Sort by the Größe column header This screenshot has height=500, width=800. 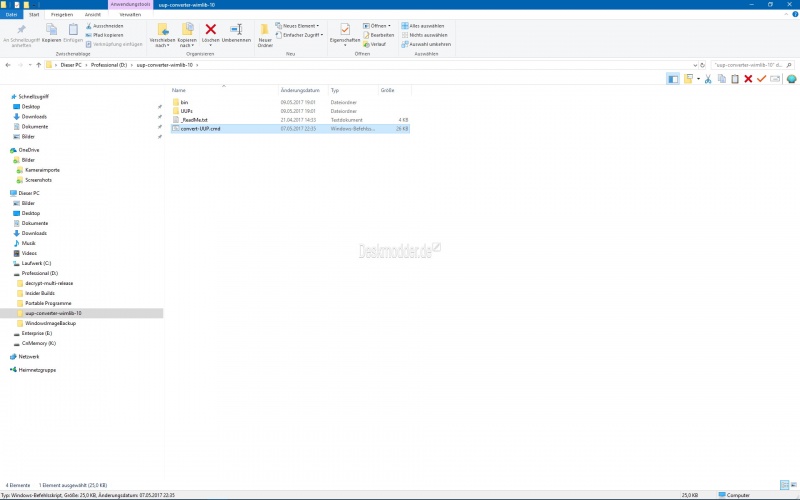click(x=394, y=90)
